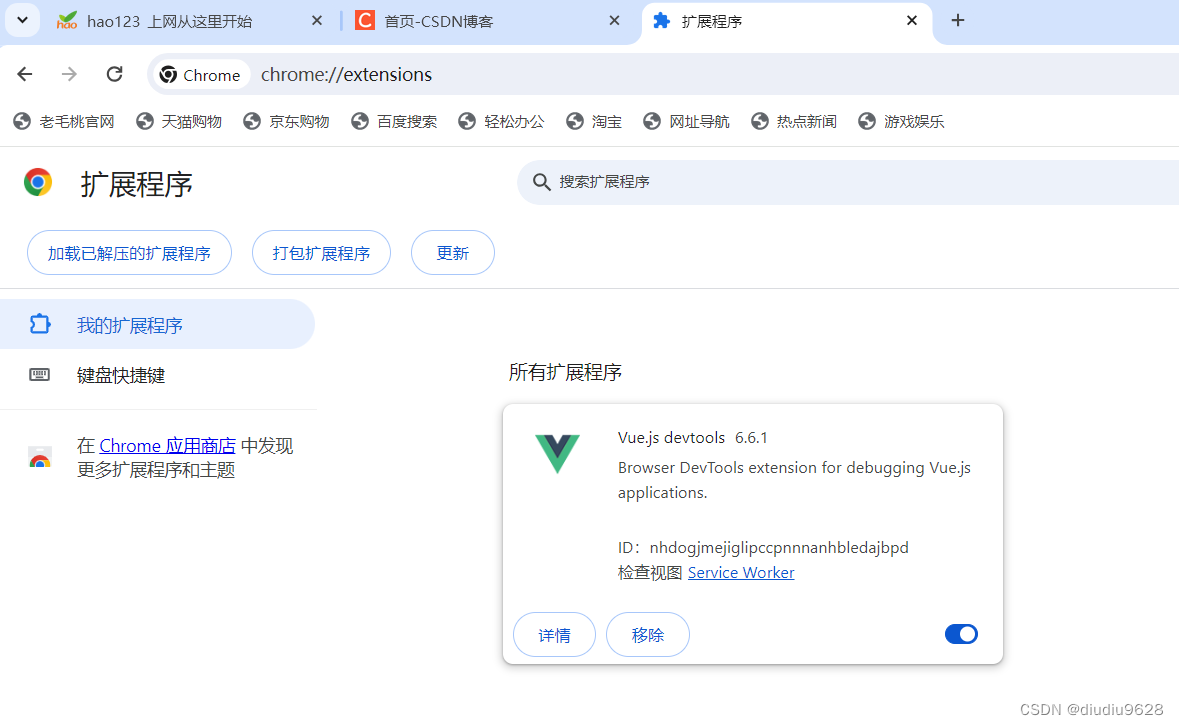Screen dimensions: 1179x725
Task: Click the 打包扩展程序 button
Action: coord(321,253)
